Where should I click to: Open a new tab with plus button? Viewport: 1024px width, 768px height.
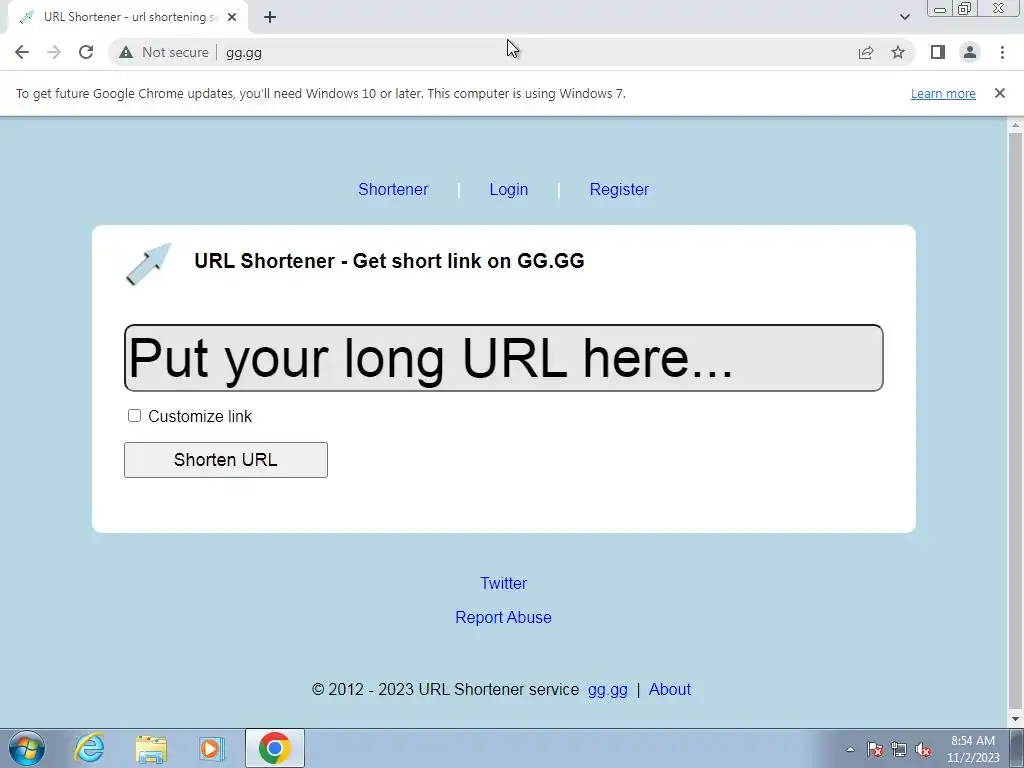(270, 17)
